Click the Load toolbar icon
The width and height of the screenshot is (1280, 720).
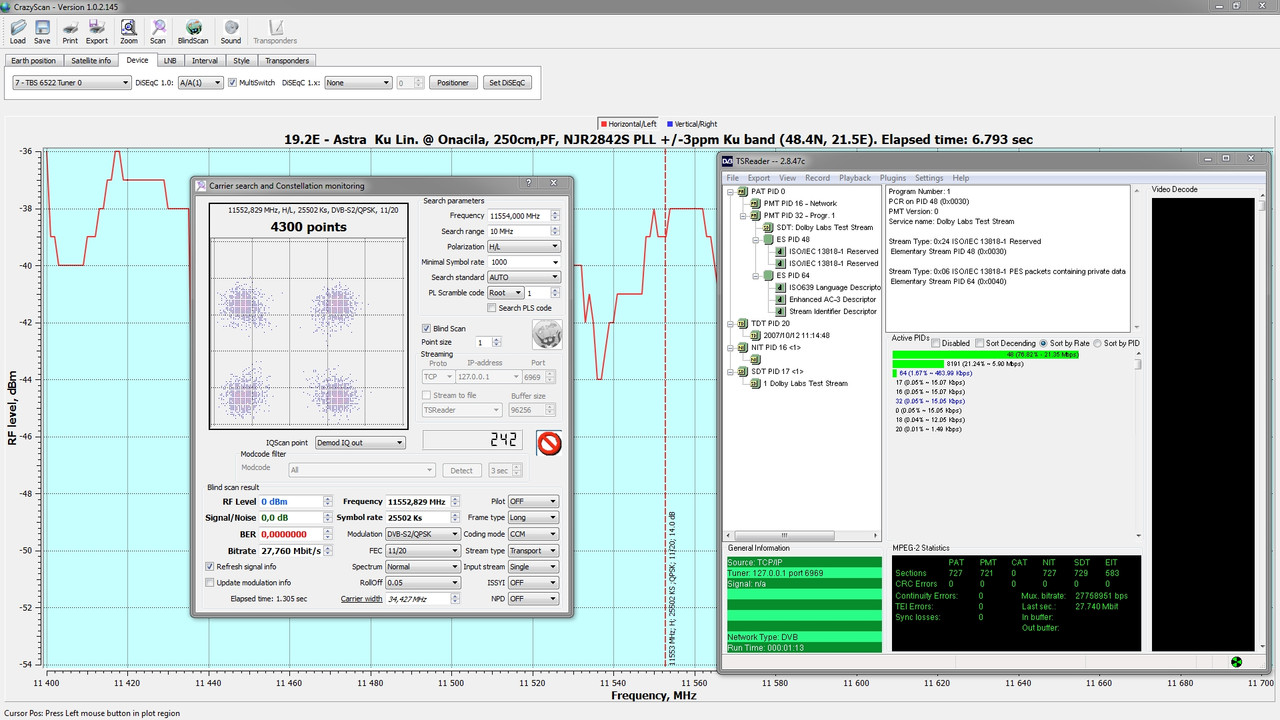click(x=17, y=30)
